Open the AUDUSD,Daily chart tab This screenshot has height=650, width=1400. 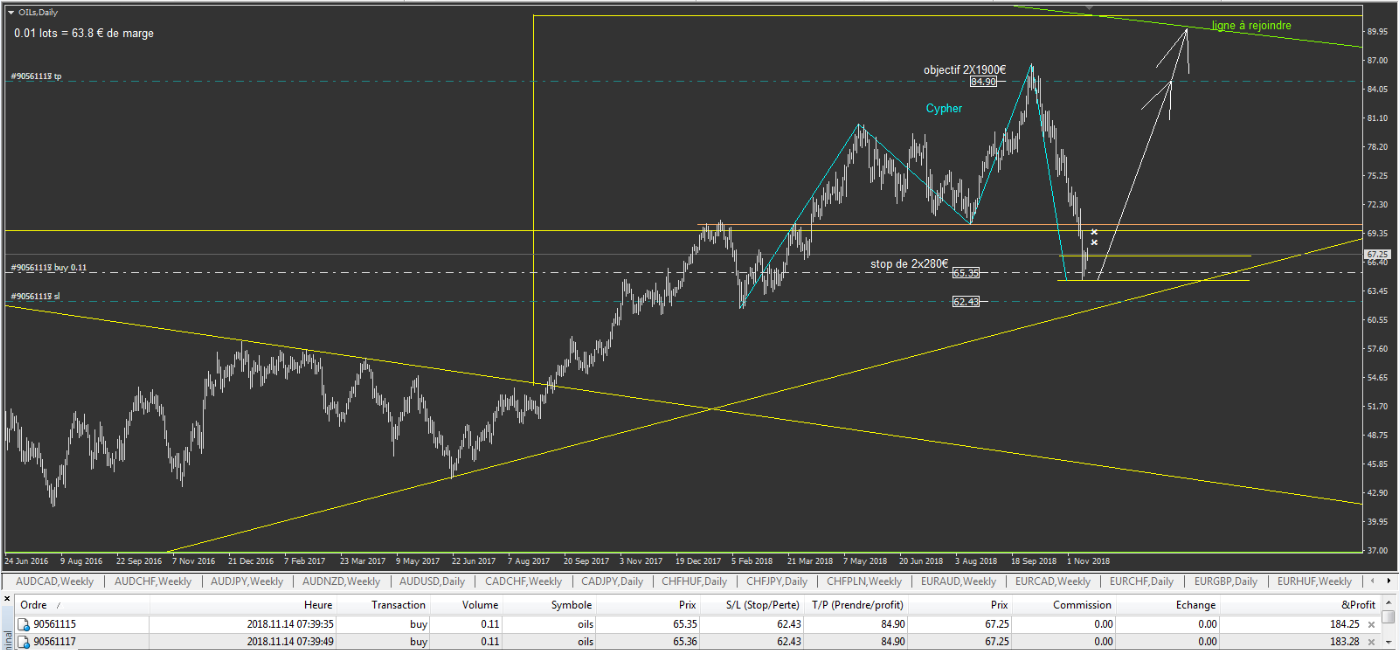pos(432,581)
